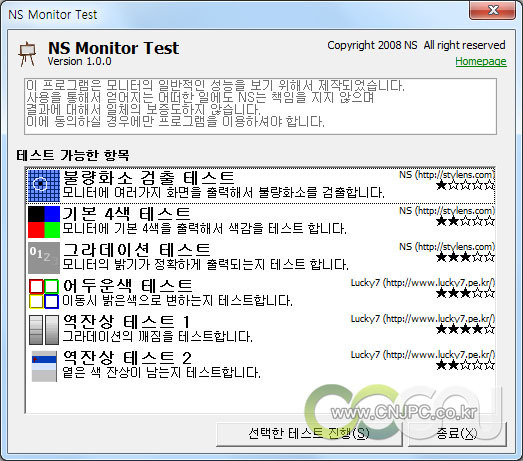Click star rating of 어두운색 테스트
The image size is (523, 461).
tap(465, 293)
